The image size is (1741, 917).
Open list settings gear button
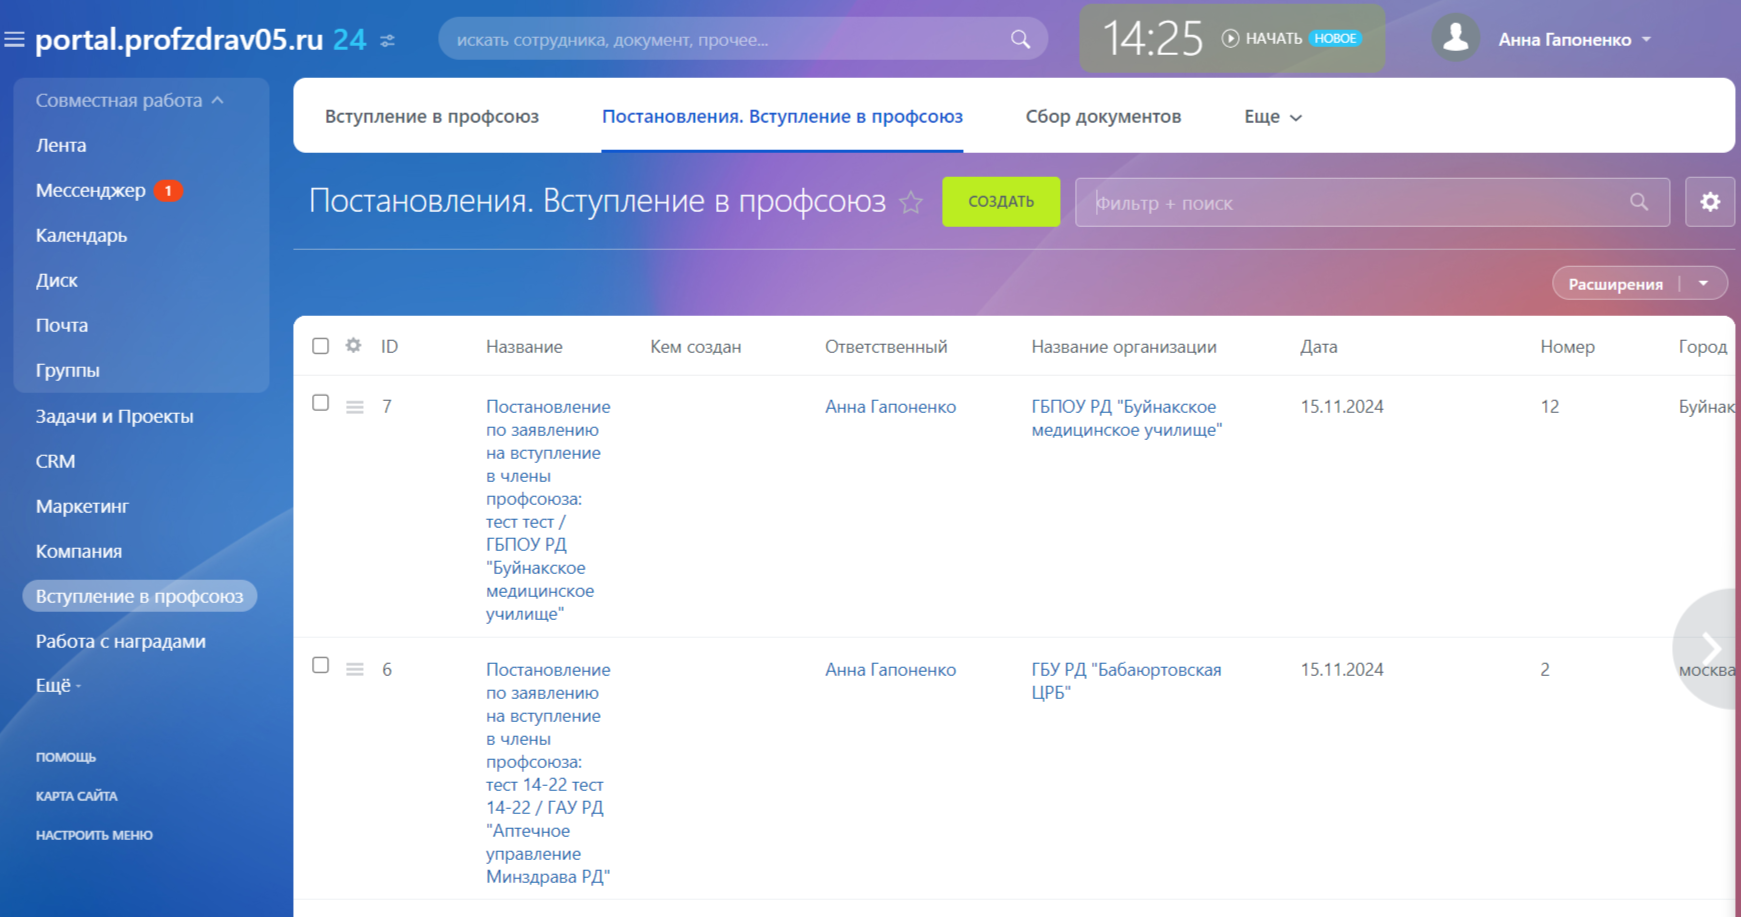point(1709,202)
